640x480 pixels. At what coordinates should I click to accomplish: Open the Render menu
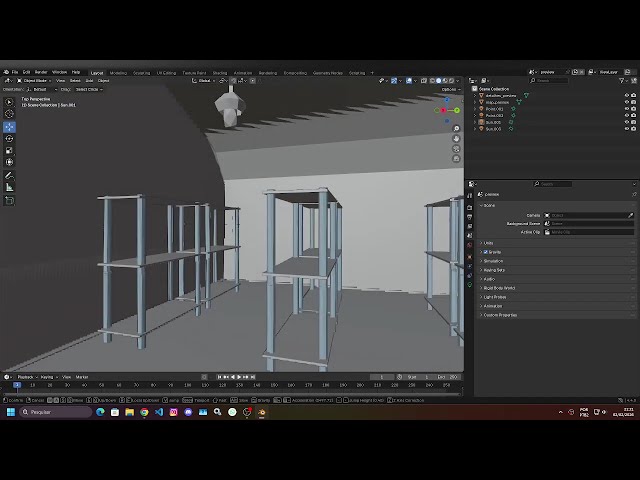(x=41, y=72)
